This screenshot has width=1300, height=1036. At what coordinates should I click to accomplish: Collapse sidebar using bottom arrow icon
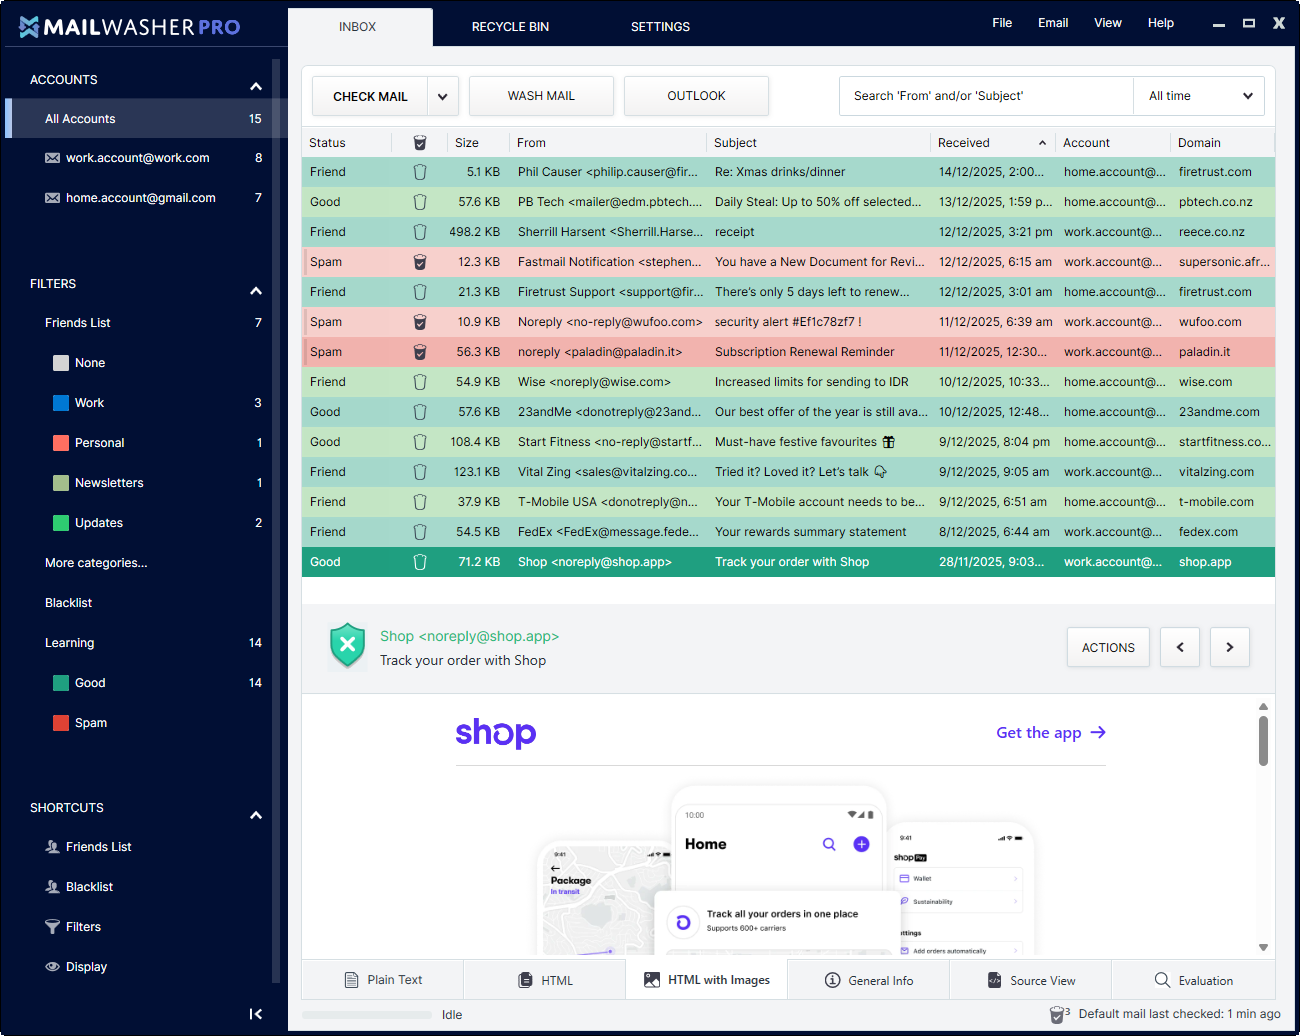(x=256, y=1014)
